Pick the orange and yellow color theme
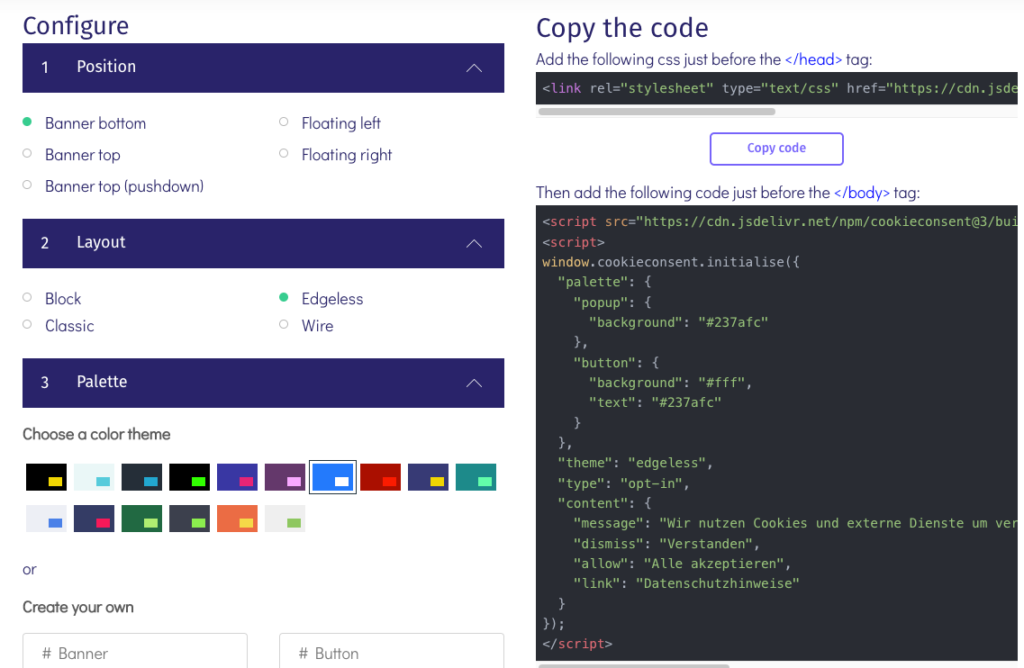Viewport: 1024px width, 668px height. pyautogui.click(x=237, y=518)
